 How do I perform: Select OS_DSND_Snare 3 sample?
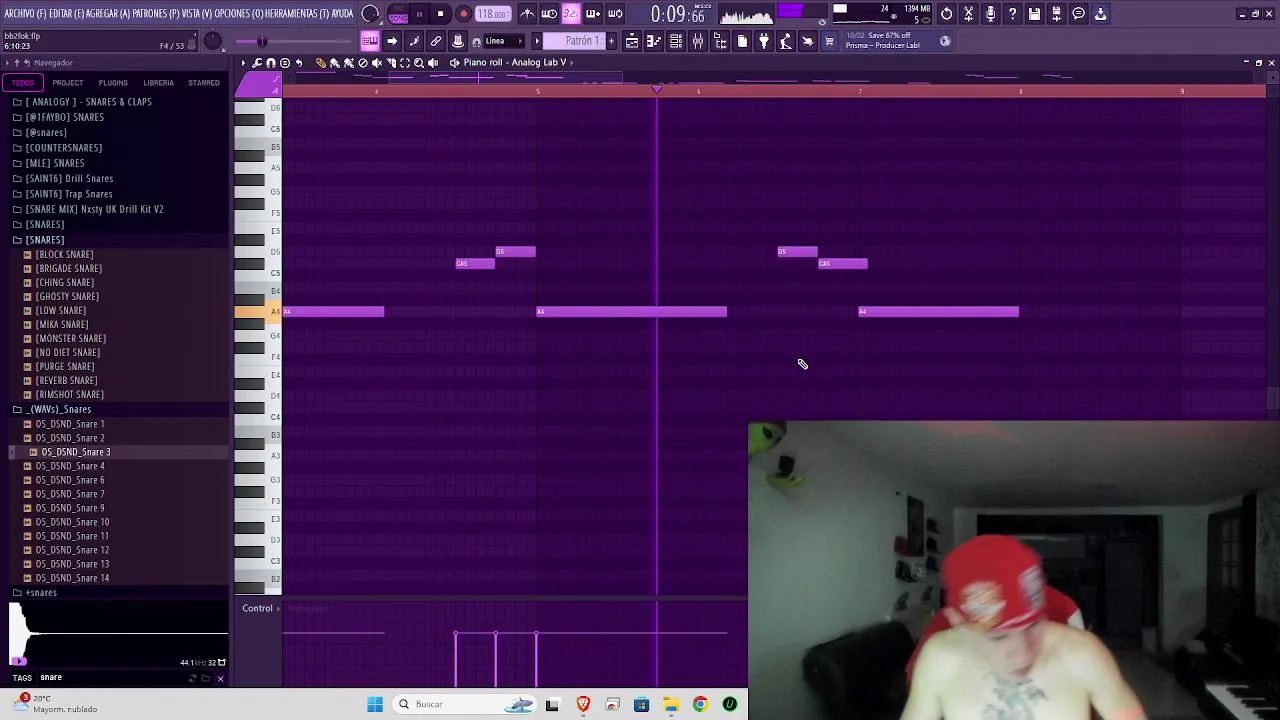click(x=76, y=452)
